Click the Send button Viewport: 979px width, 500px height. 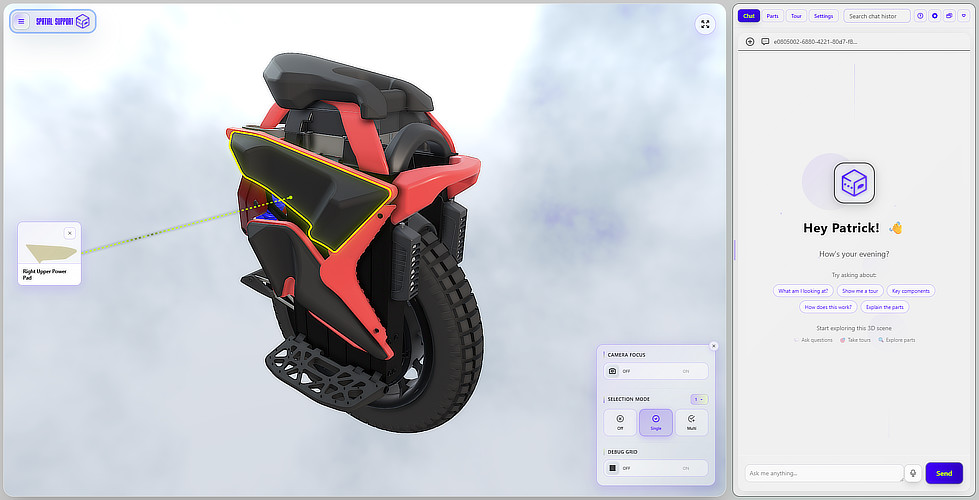click(943, 473)
